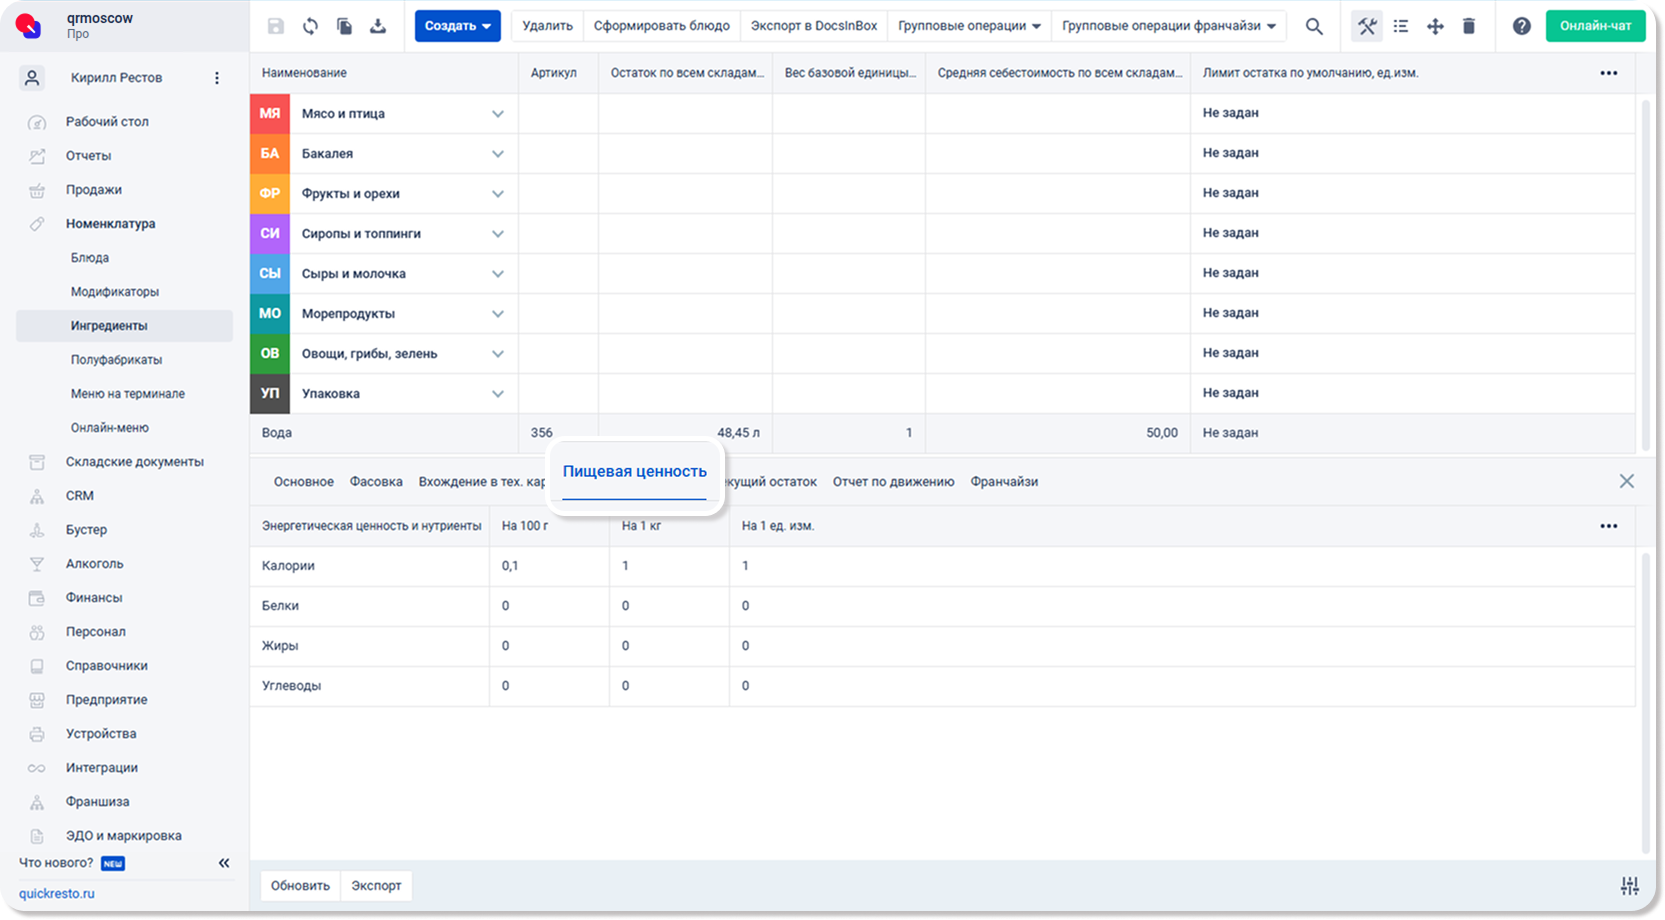The width and height of the screenshot is (1665, 920).
Task: Expand the Упаковка category row
Action: pos(498,394)
